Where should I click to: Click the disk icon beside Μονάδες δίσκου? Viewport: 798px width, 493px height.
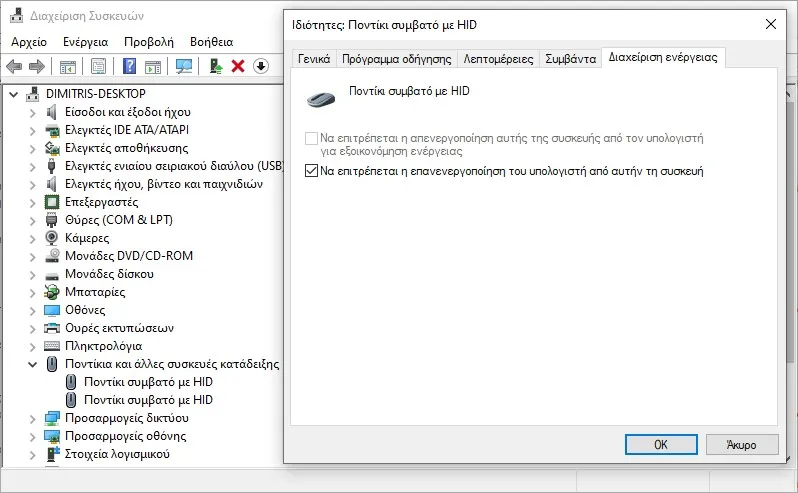click(52, 276)
